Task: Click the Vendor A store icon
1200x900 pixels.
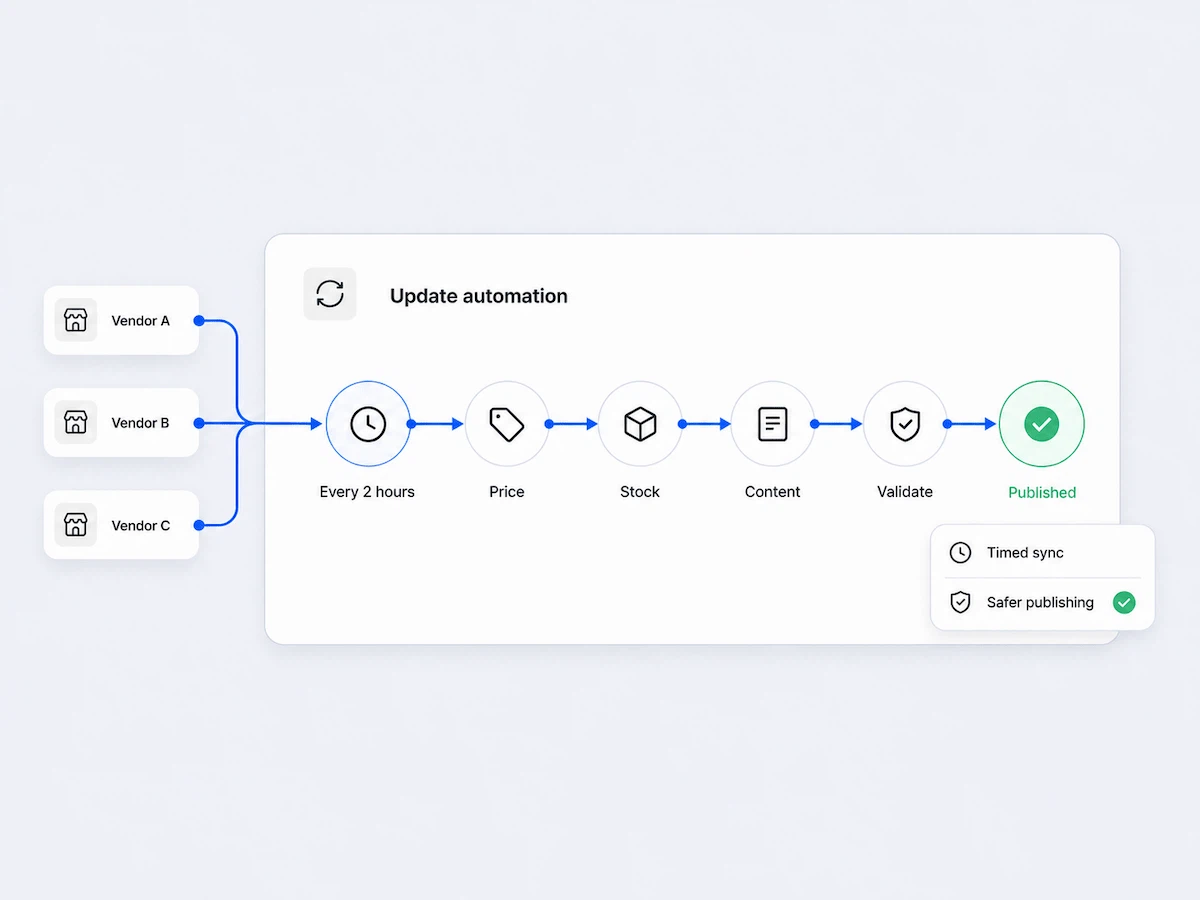Action: [x=76, y=320]
